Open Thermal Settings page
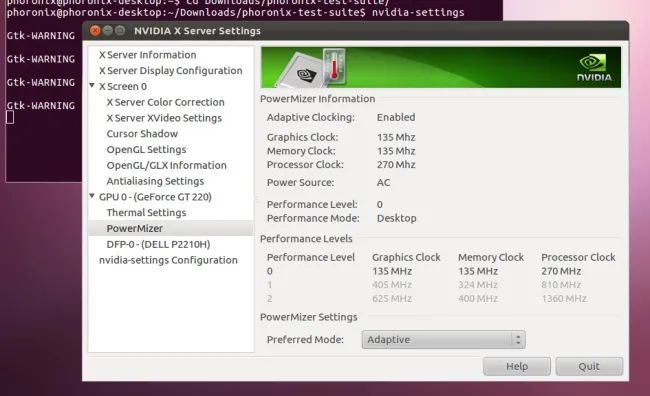This screenshot has width=650, height=396. [146, 212]
